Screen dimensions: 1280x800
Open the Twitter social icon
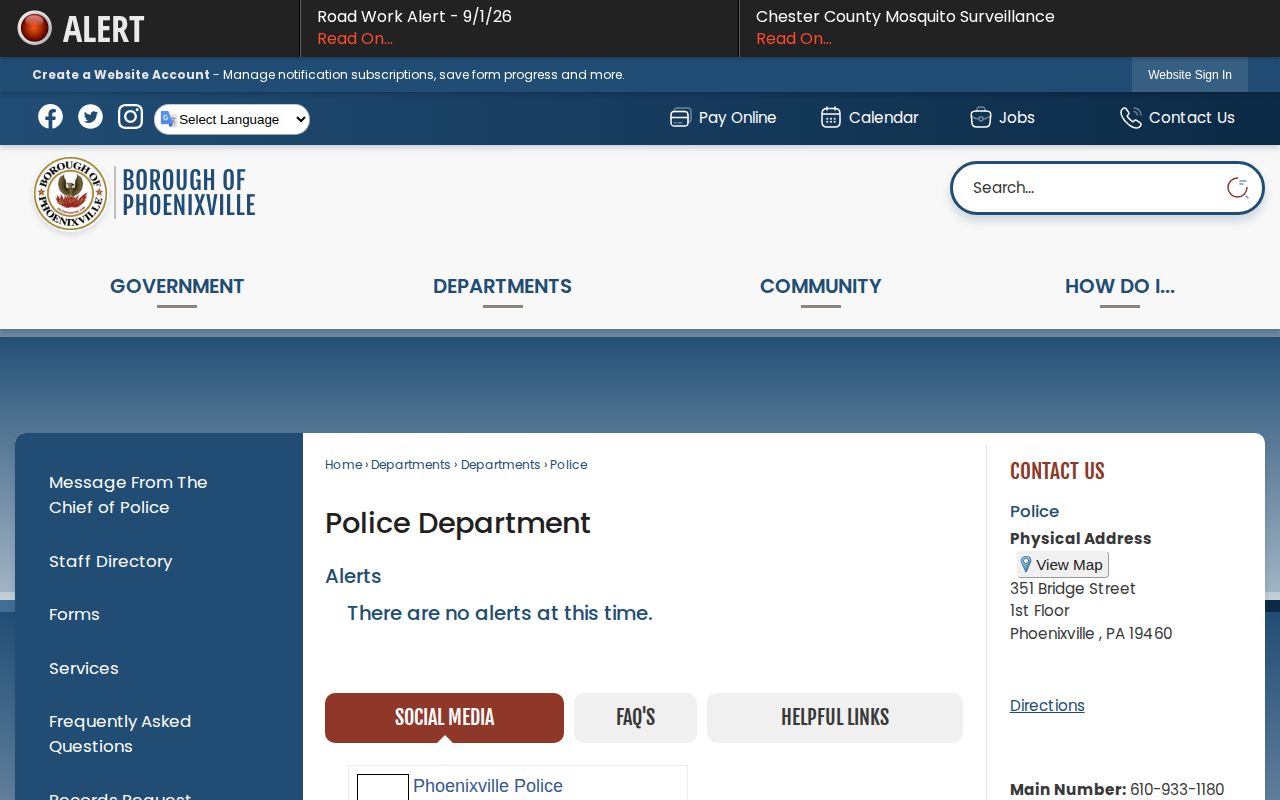click(90, 117)
